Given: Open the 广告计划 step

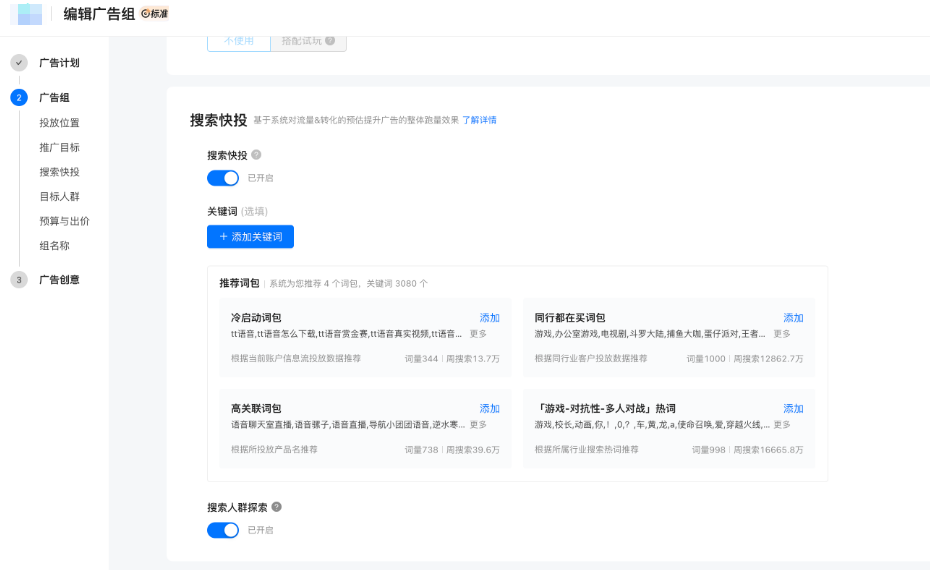Looking at the screenshot, I should [59, 63].
